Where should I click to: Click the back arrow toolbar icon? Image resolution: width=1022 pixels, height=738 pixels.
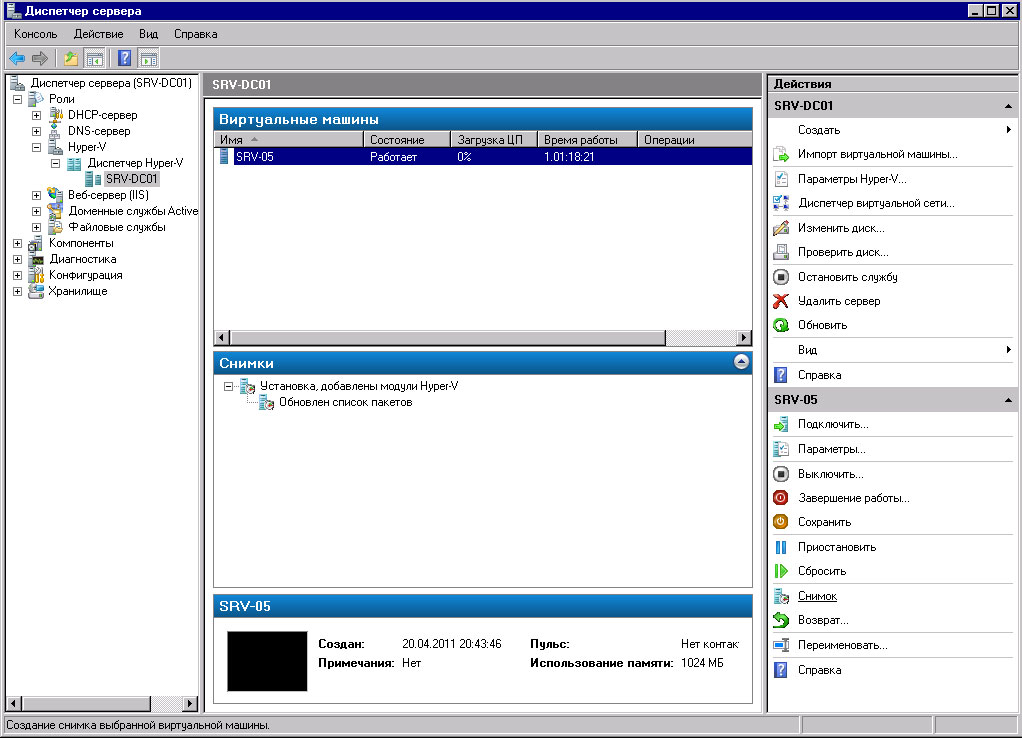point(17,58)
